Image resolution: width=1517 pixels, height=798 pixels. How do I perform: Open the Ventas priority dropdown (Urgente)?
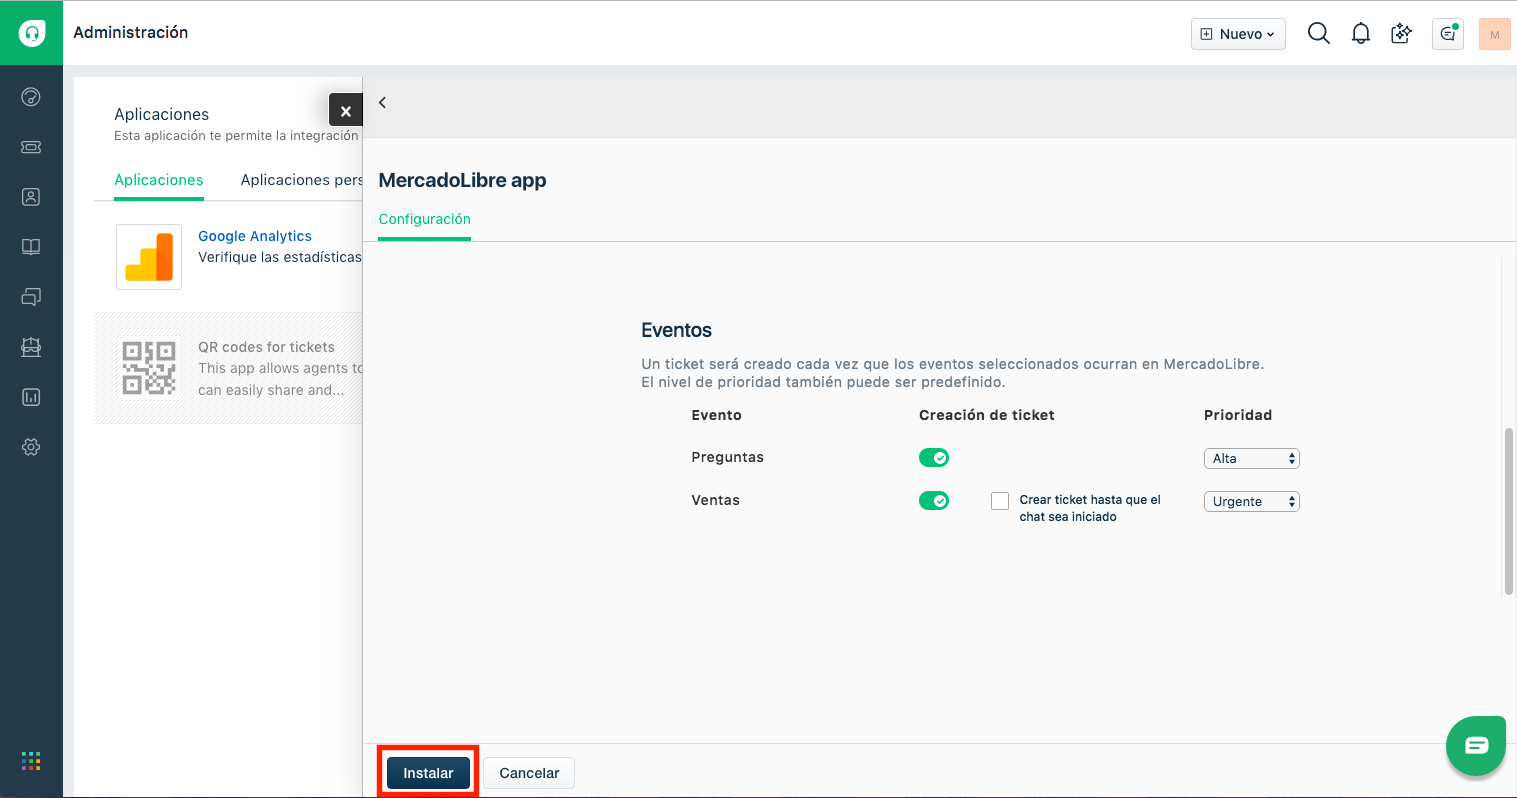[x=1251, y=501]
